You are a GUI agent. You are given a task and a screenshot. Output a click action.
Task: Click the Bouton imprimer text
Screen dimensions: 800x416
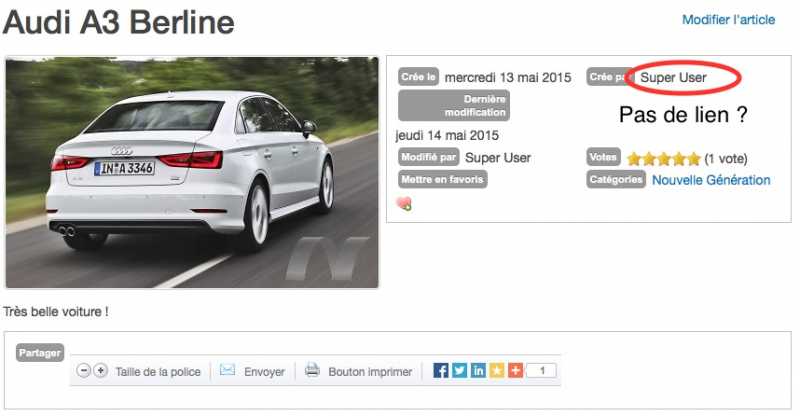pyautogui.click(x=370, y=372)
